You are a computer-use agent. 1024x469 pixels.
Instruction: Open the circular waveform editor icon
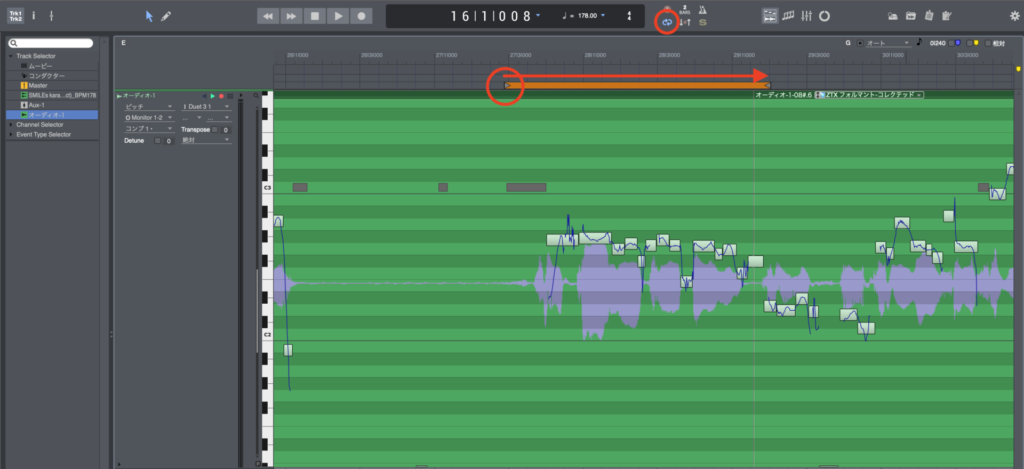pos(824,16)
